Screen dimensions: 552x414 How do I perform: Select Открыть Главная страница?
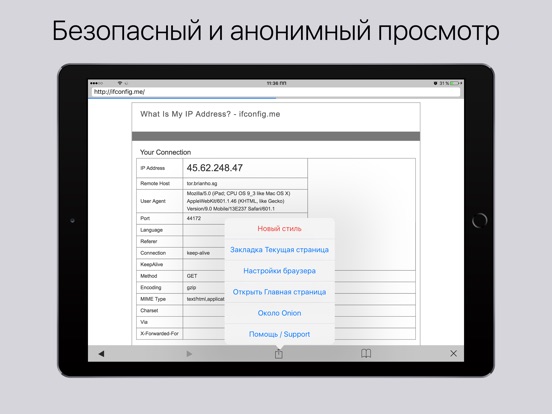[279, 292]
